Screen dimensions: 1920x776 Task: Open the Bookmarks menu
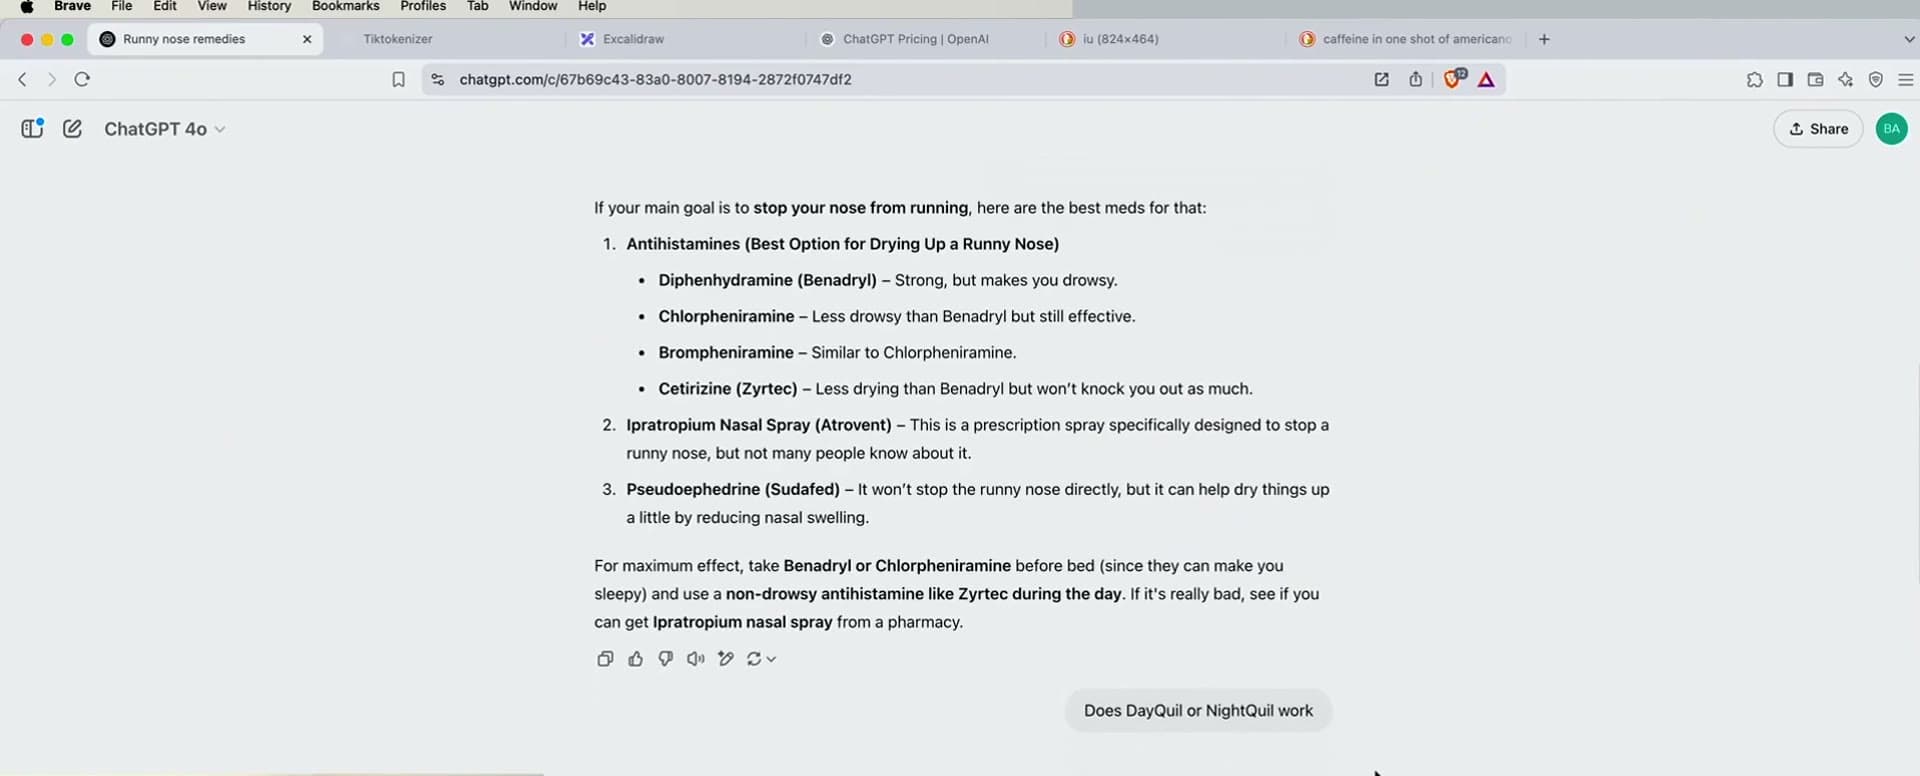click(x=346, y=6)
